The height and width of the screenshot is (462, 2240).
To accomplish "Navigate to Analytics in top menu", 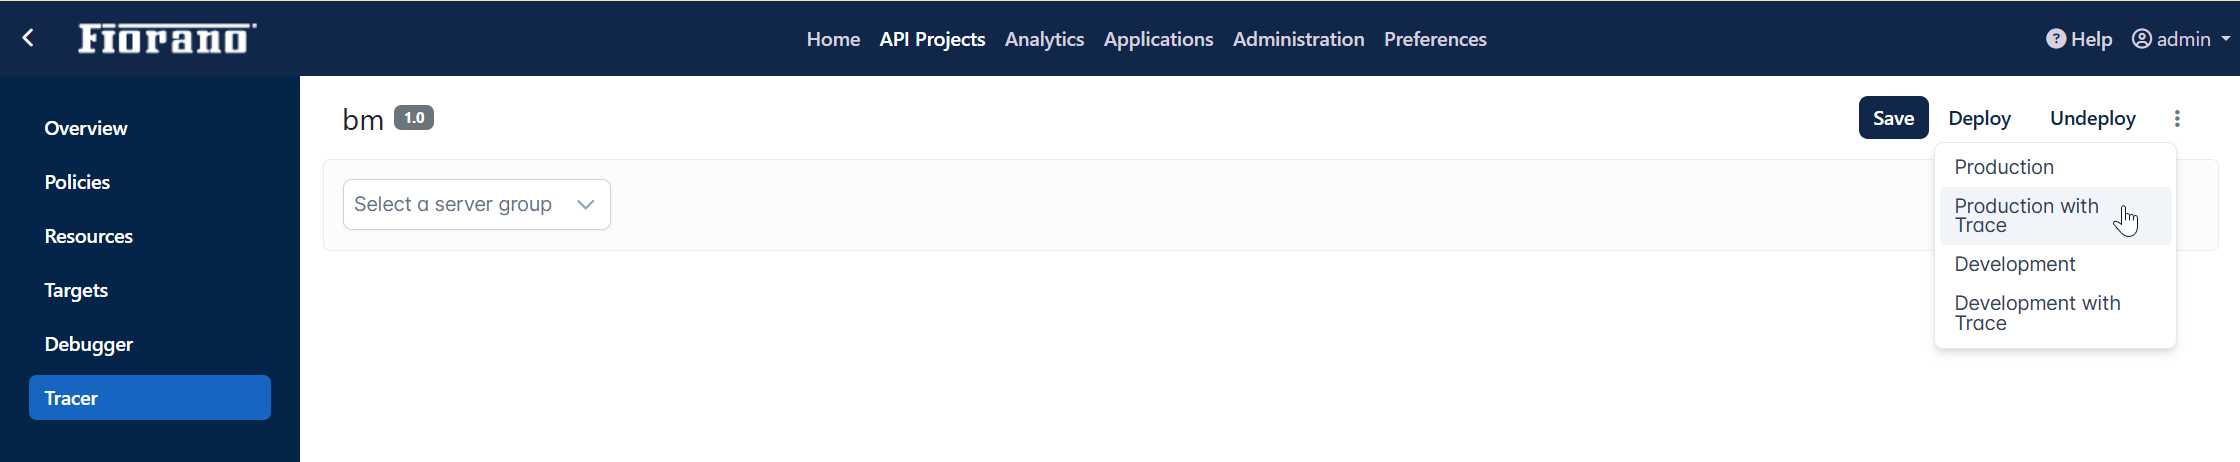I will click(x=1044, y=39).
